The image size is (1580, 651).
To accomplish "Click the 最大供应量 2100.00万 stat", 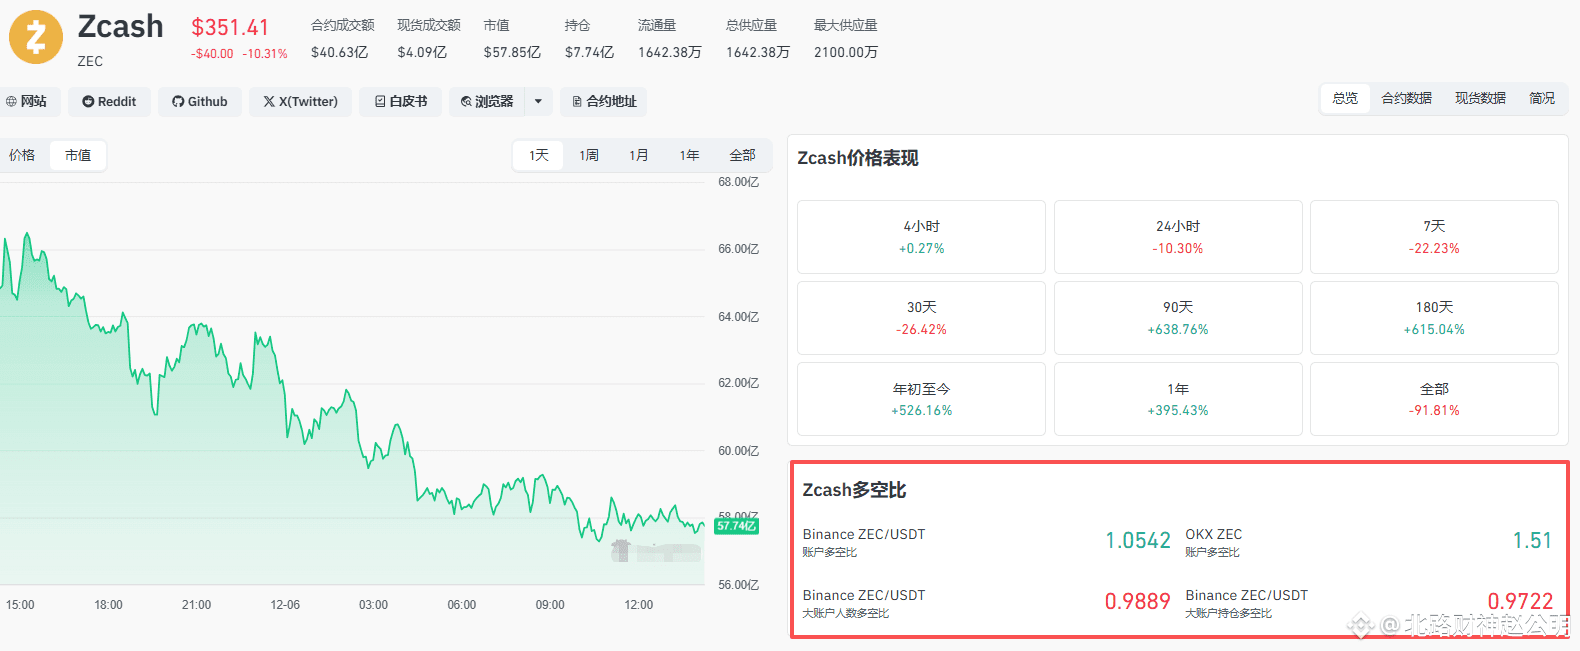I will pos(846,38).
